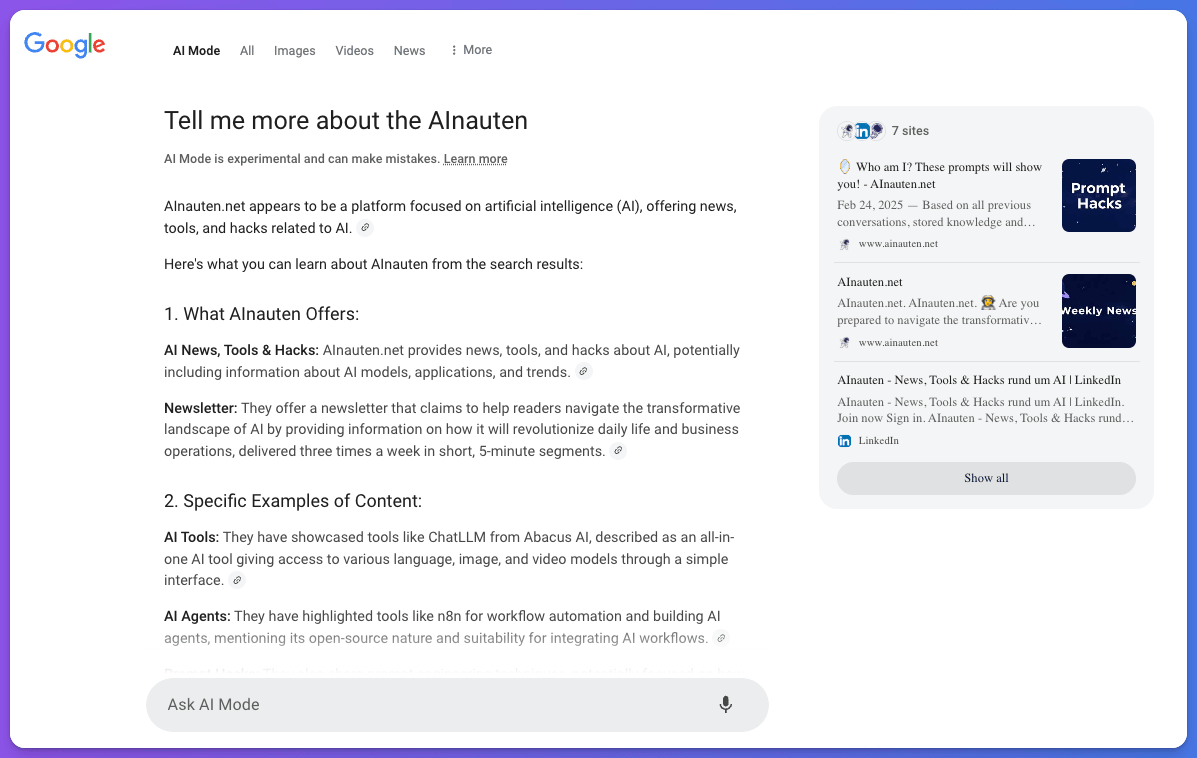This screenshot has width=1197, height=758.
Task: Open the AInauten.net result title
Action: pyautogui.click(x=870, y=282)
